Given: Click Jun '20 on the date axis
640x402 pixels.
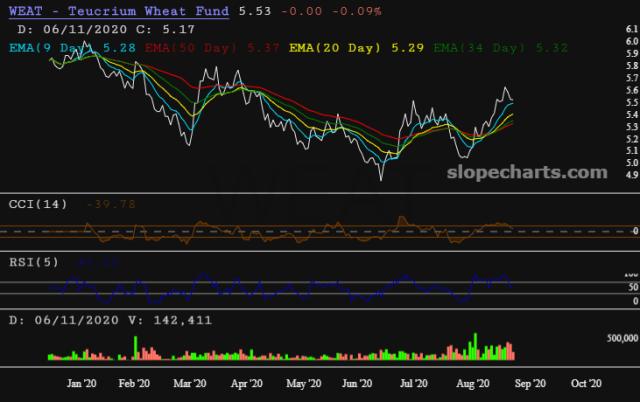Looking at the screenshot, I should (x=357, y=383).
